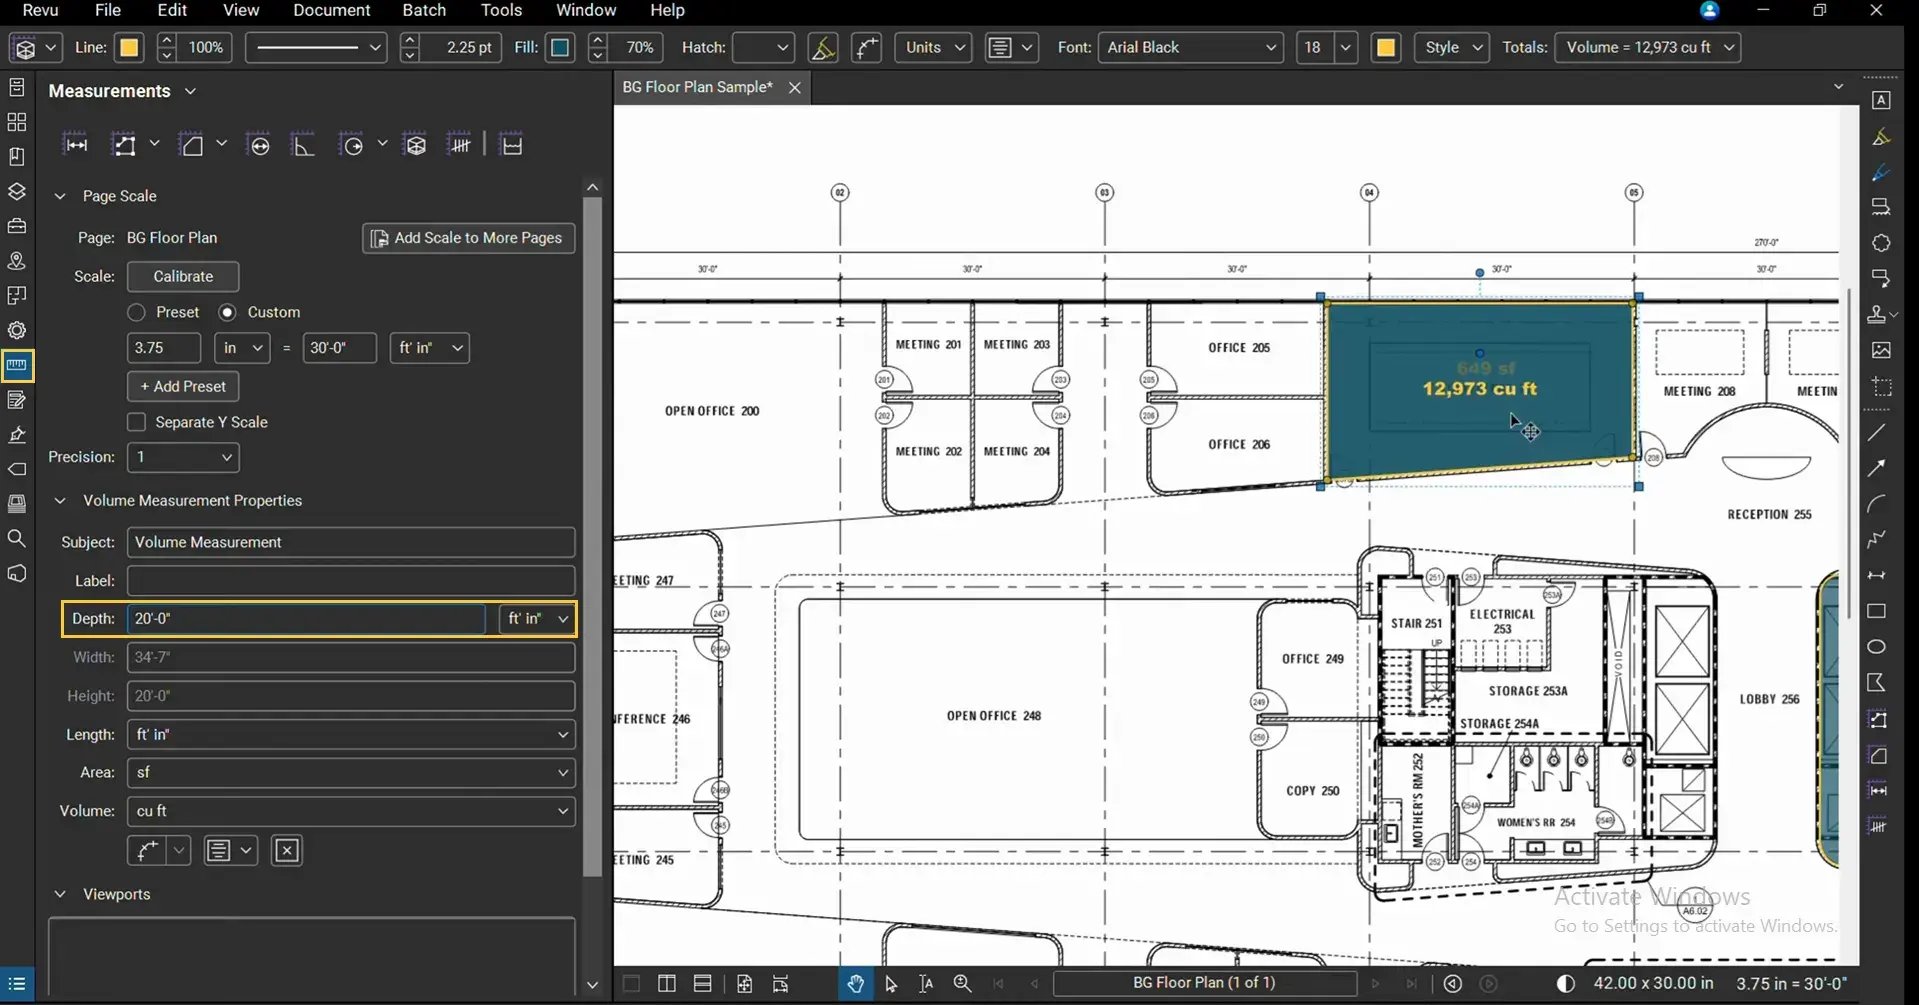The width and height of the screenshot is (1919, 1005).
Task: Click the font color swatch
Action: point(1386,47)
